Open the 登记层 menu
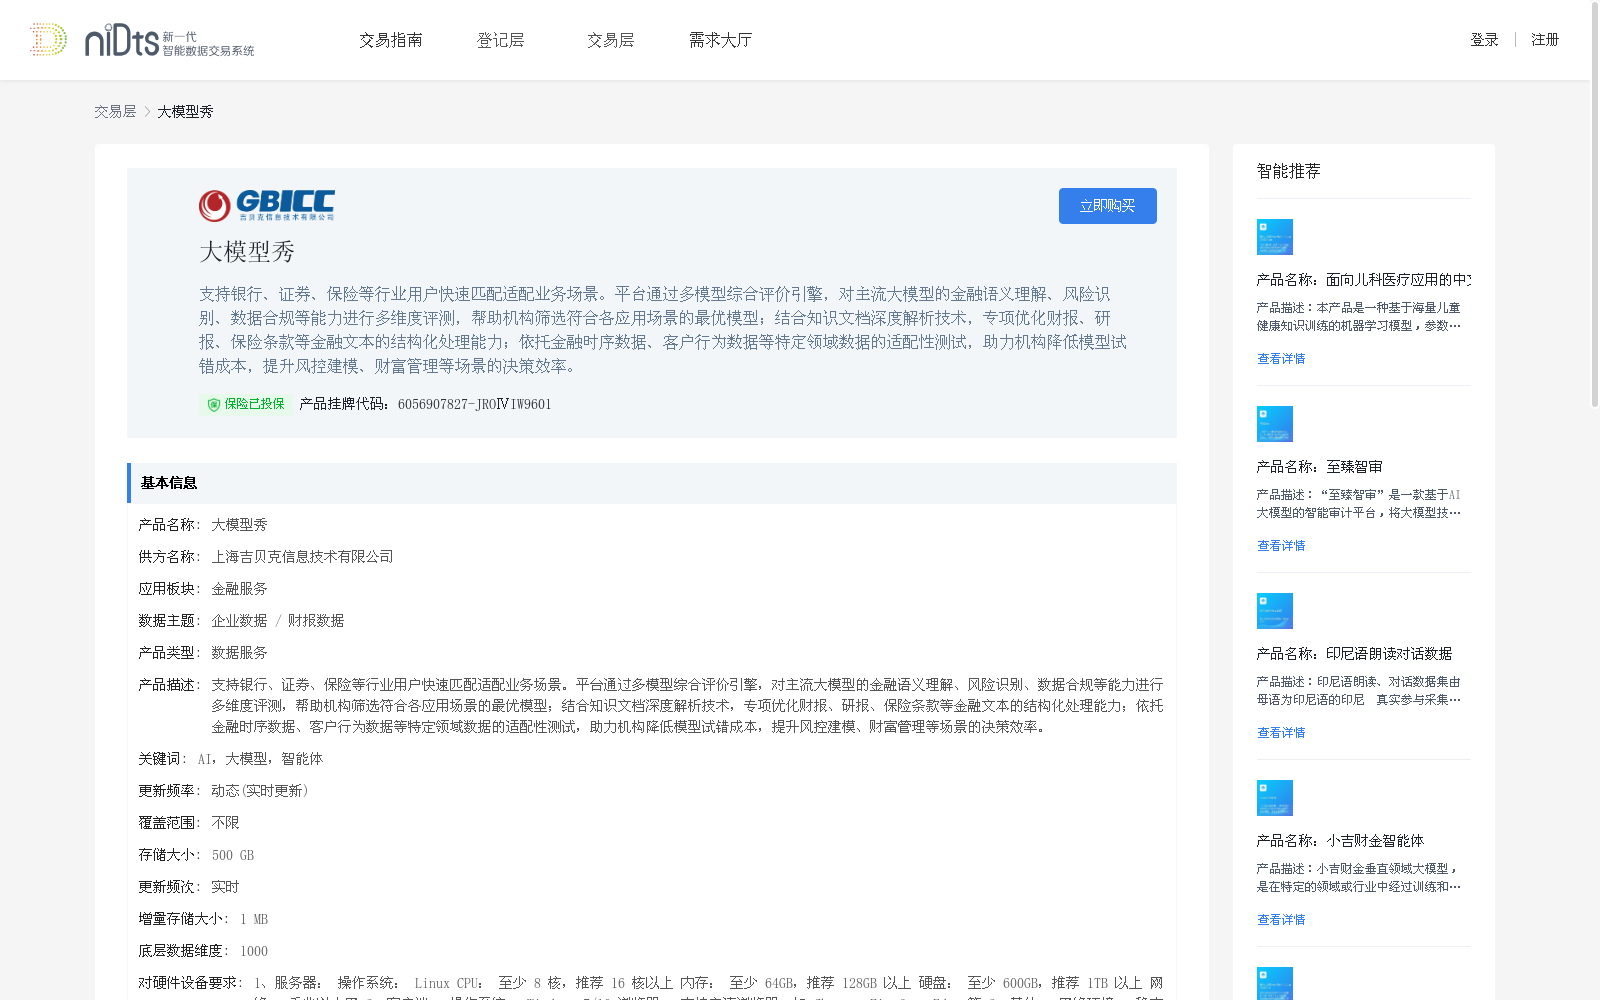 point(501,40)
